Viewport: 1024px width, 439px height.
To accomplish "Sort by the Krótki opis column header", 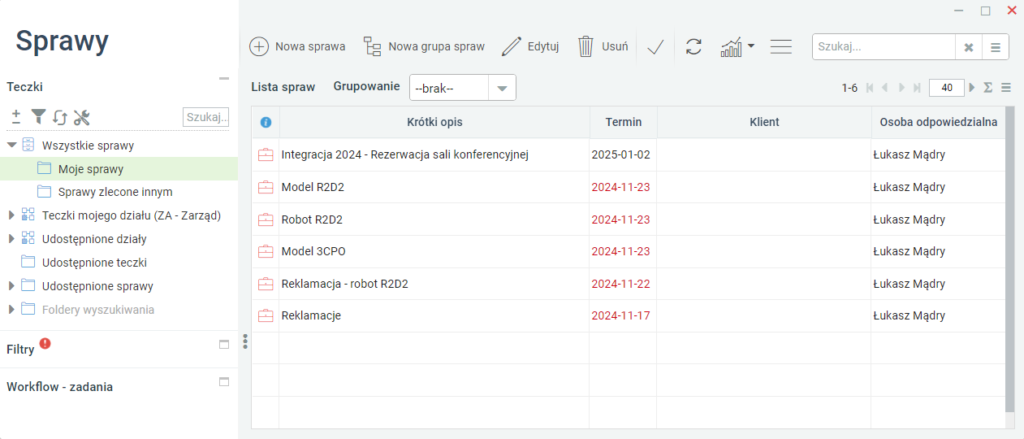I will [x=434, y=122].
